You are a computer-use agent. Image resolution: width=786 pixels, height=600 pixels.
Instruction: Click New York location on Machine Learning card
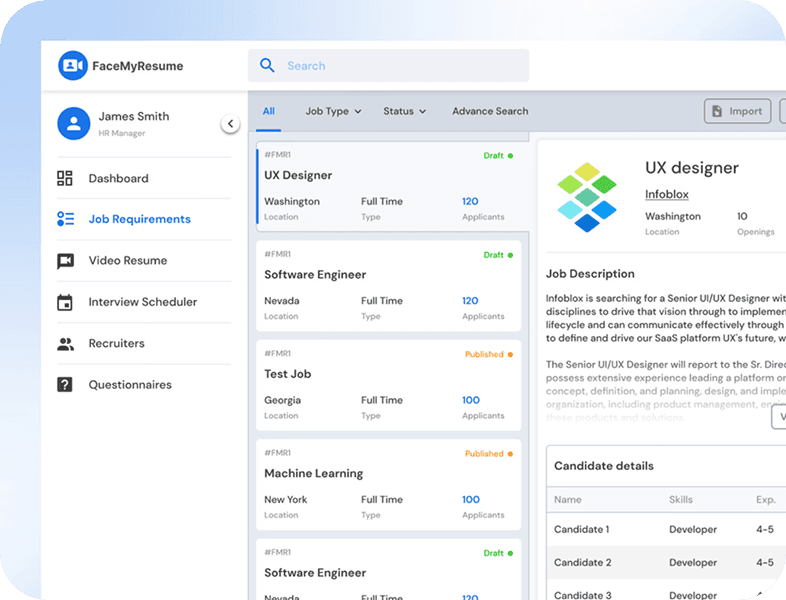285,500
